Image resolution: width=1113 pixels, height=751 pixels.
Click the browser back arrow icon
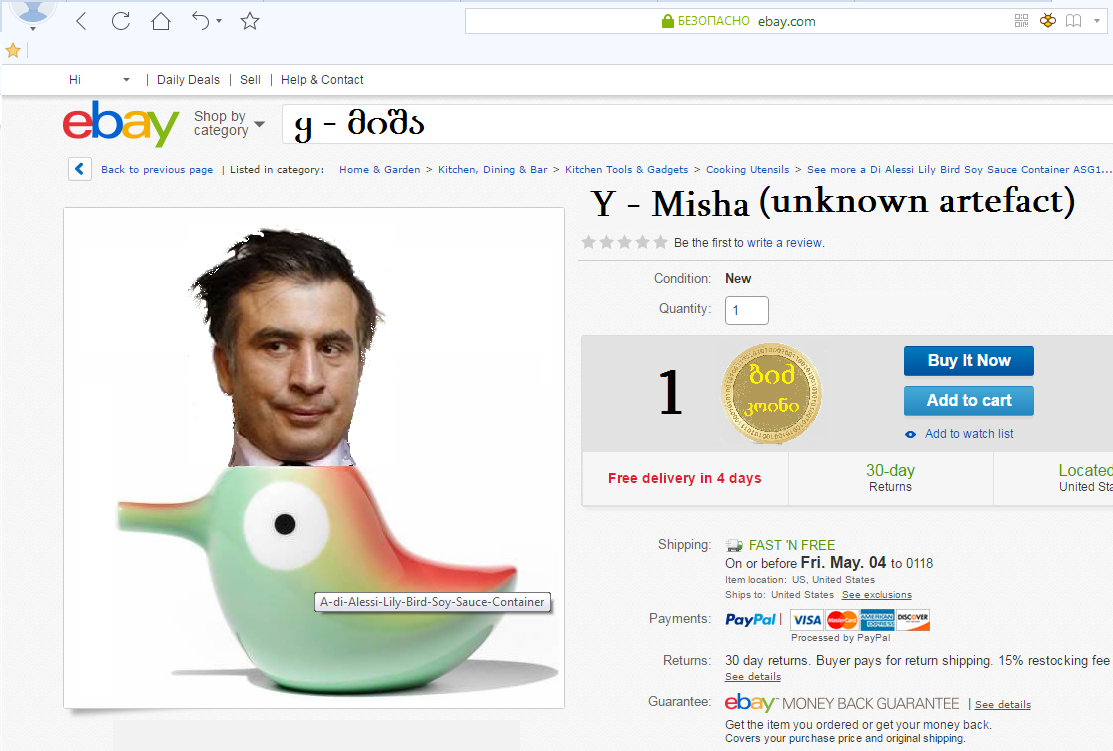click(82, 21)
